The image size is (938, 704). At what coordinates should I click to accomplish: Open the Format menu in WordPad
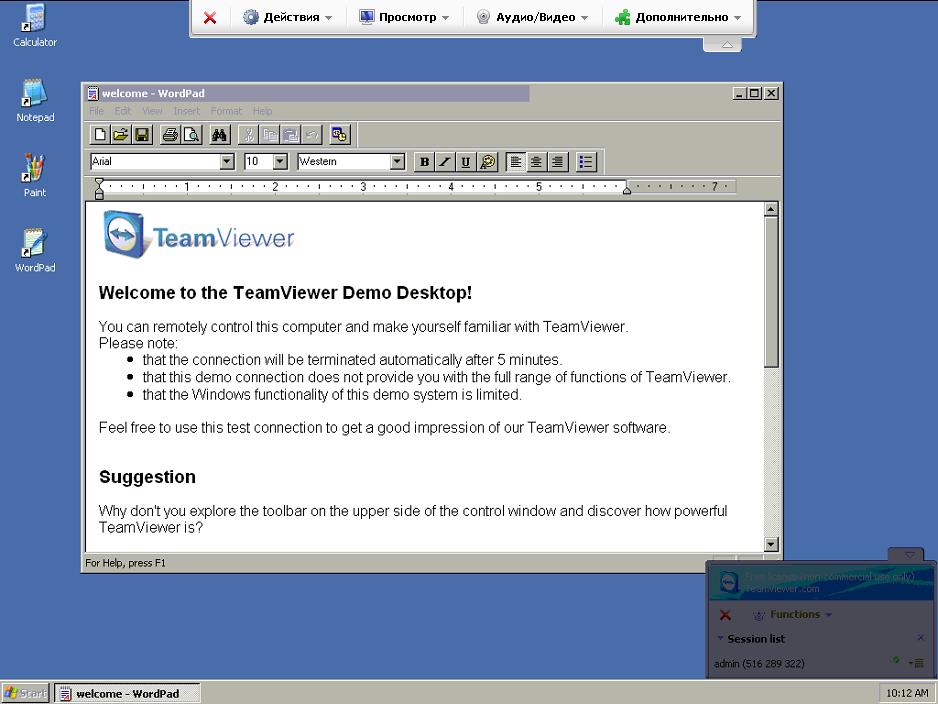tap(226, 111)
